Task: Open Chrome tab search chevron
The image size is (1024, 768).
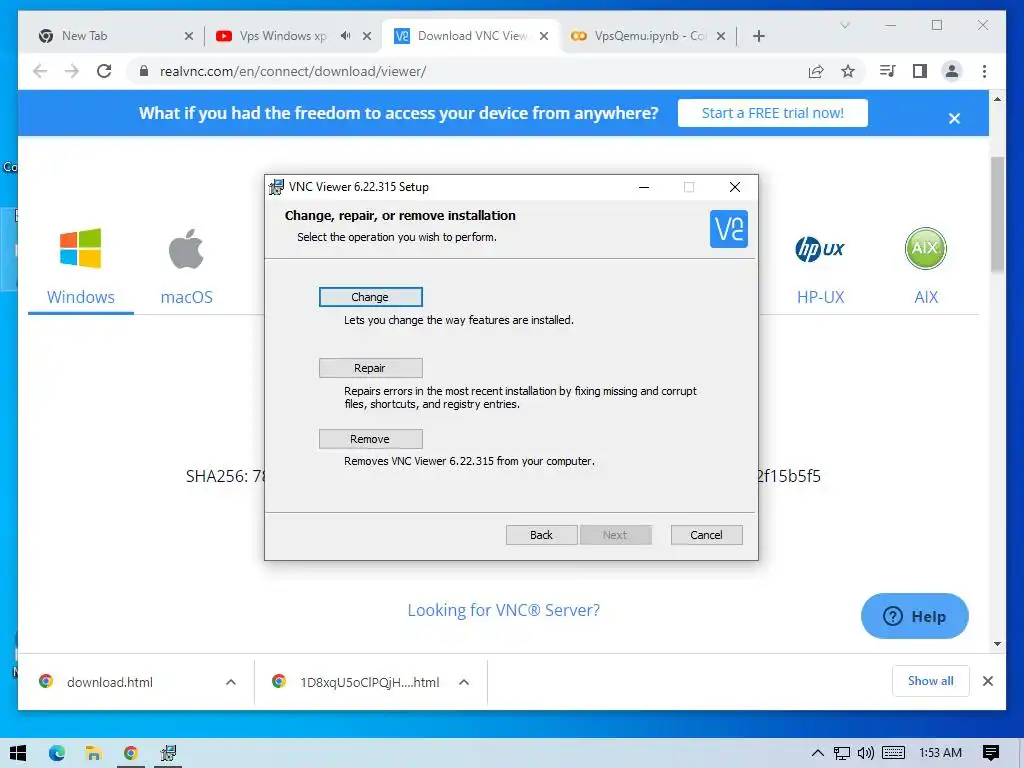Action: (x=844, y=25)
